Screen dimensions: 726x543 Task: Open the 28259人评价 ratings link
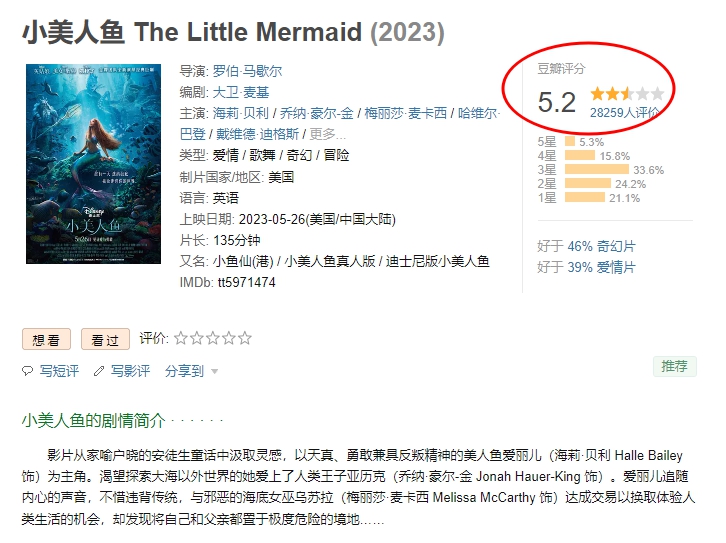(x=625, y=112)
